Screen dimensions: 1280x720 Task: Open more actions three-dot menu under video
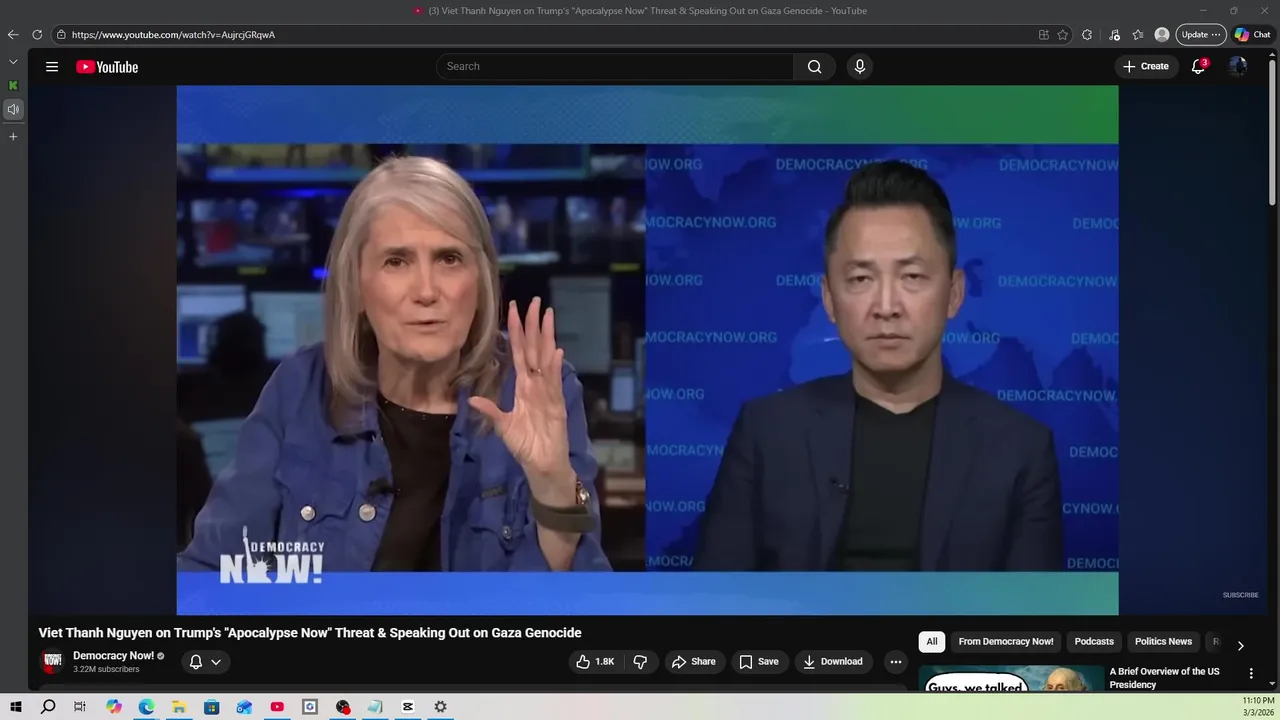tap(896, 661)
